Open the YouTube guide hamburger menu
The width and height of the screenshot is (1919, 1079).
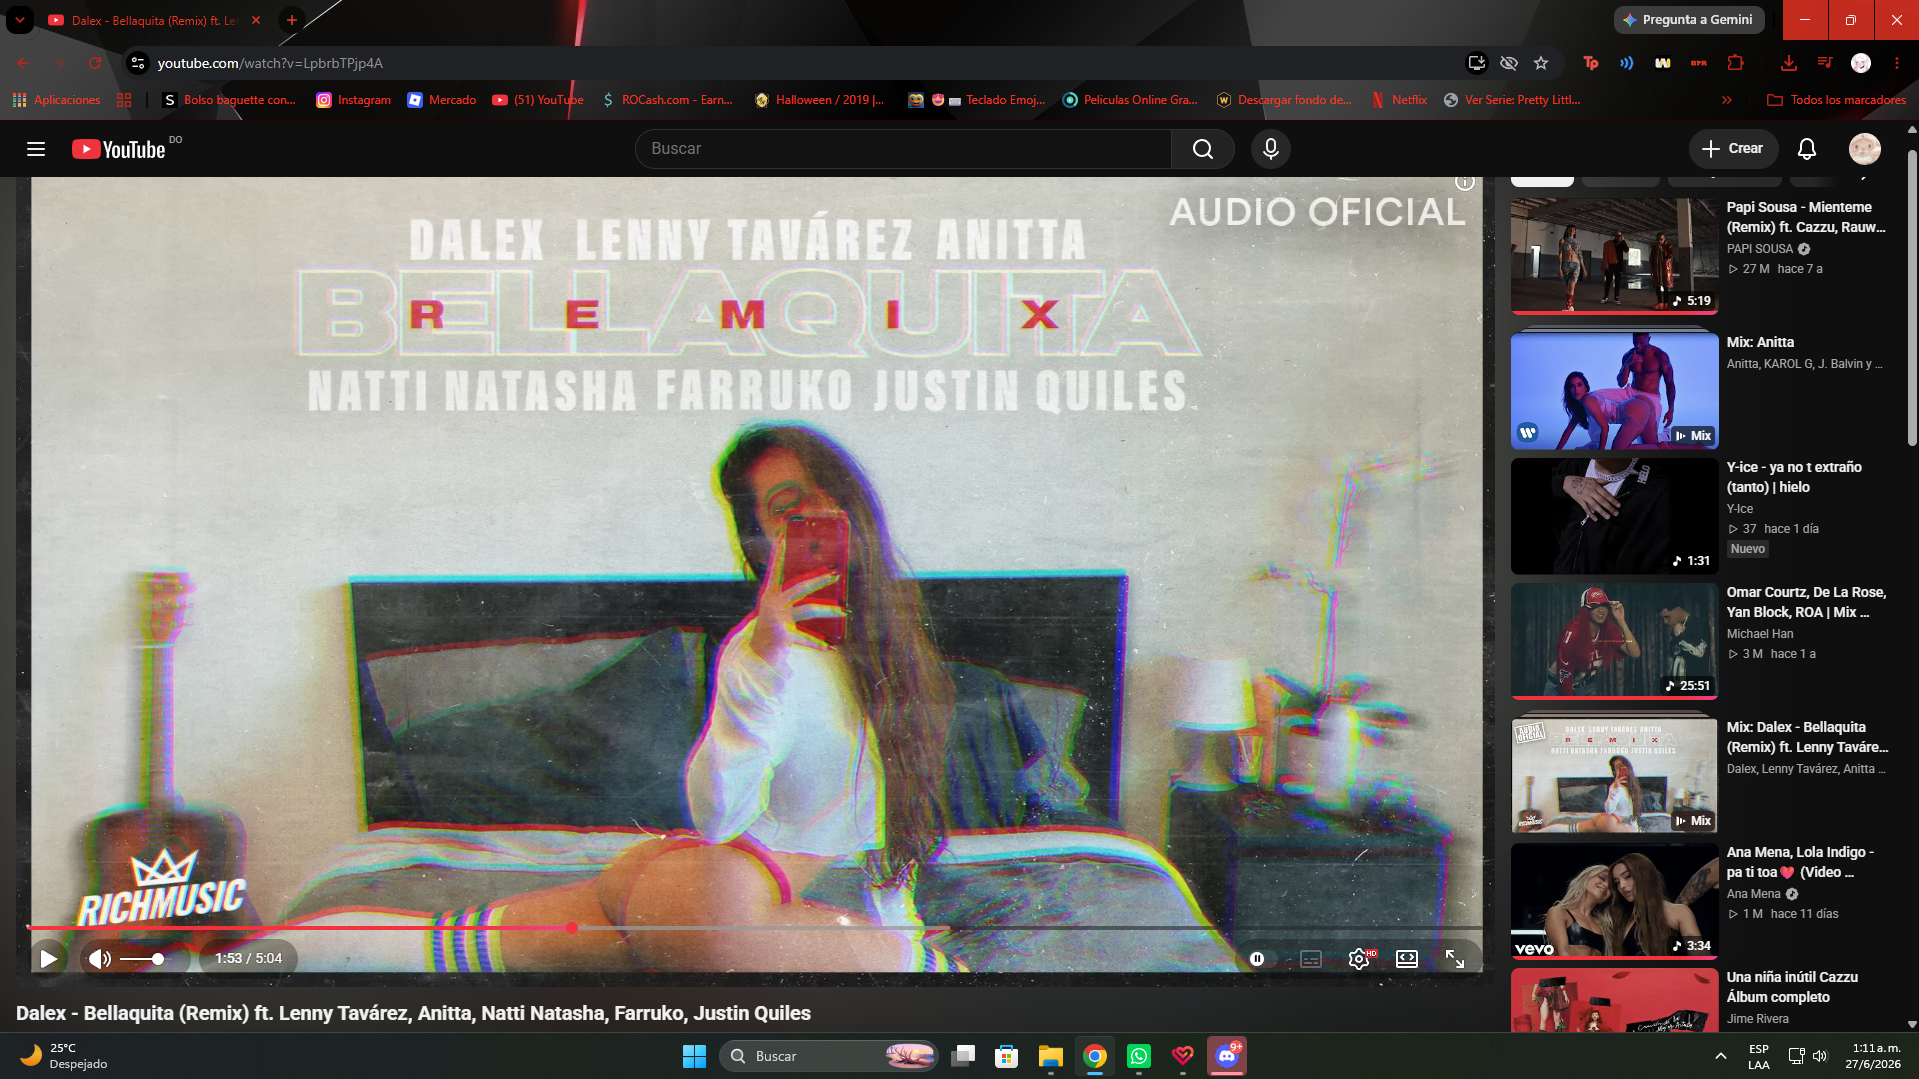[36, 149]
